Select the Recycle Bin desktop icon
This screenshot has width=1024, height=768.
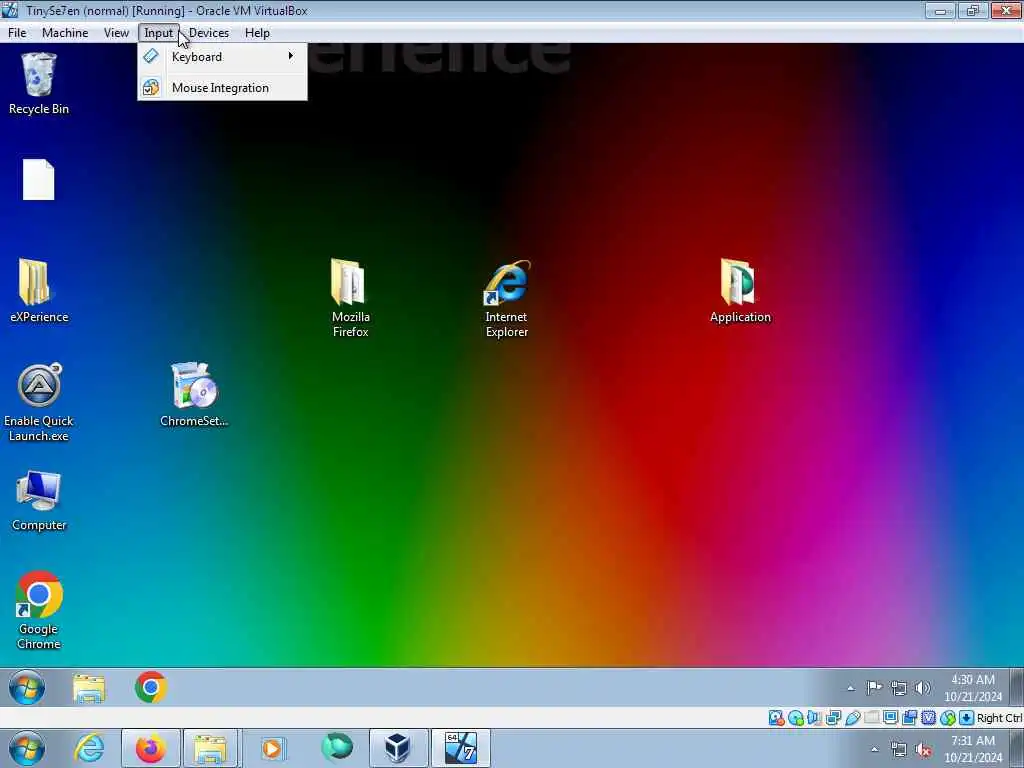(39, 84)
